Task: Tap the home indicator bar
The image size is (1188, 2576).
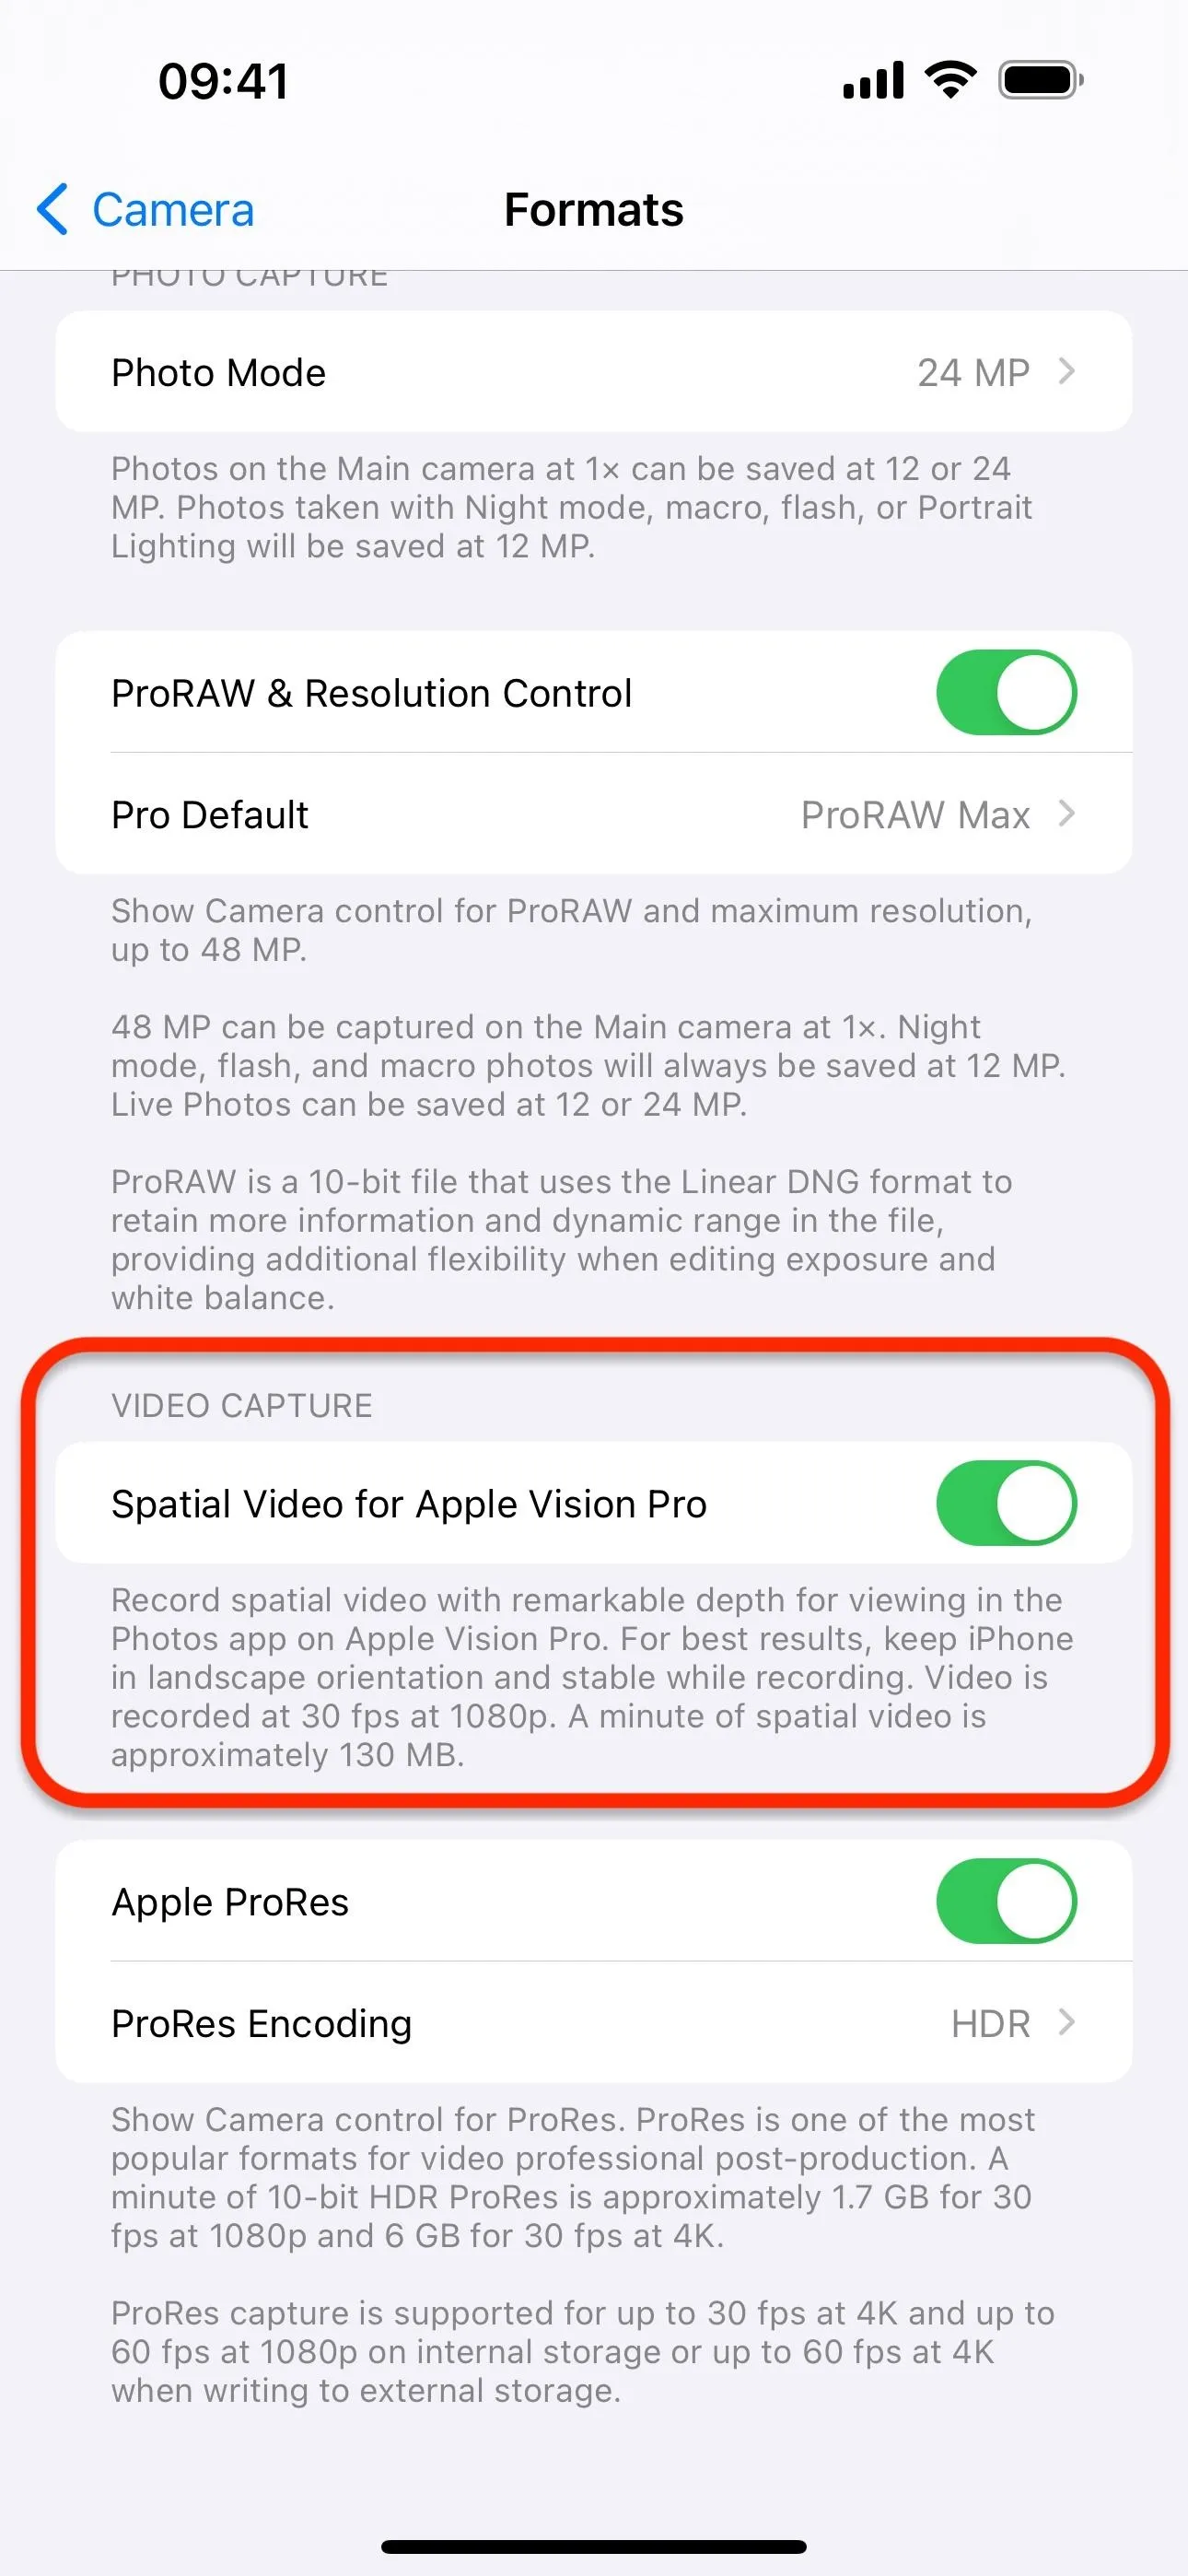Action: pos(594,2547)
